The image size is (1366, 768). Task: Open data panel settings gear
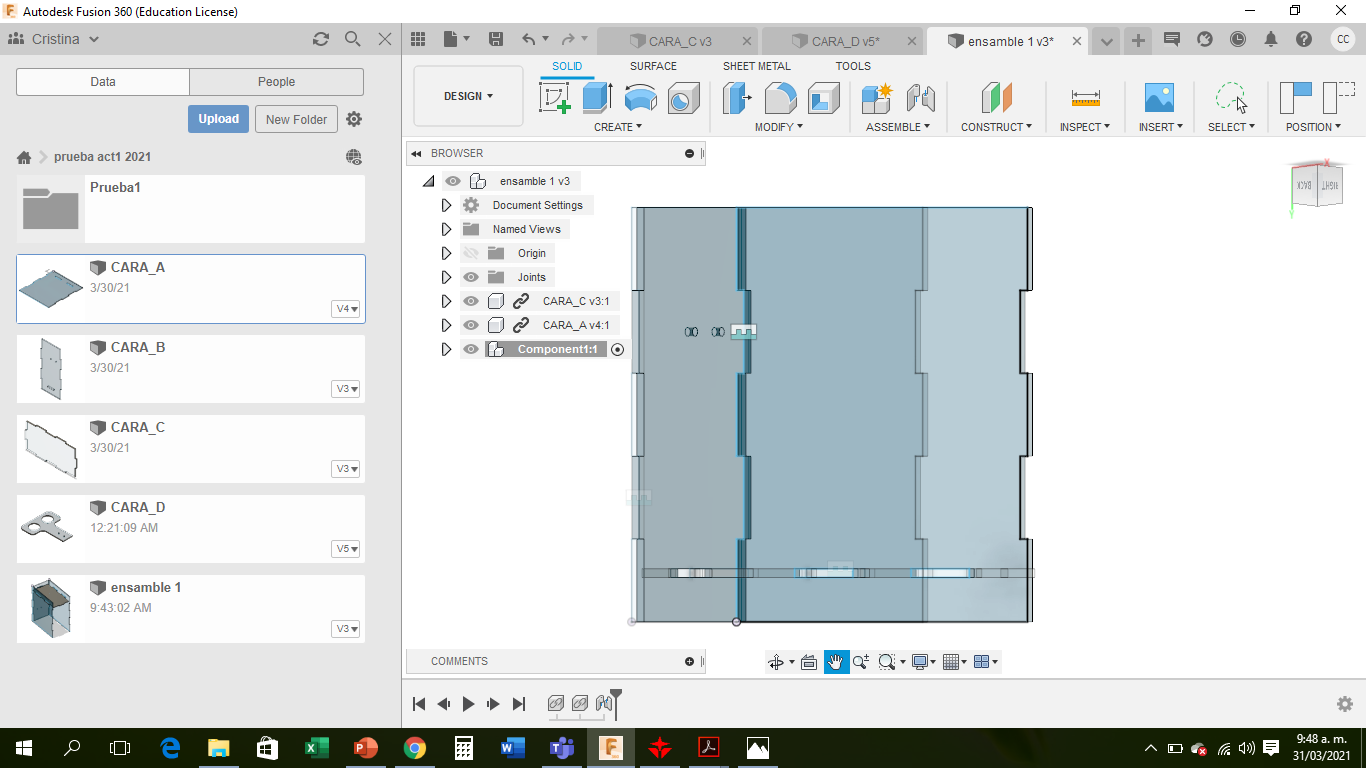354,119
